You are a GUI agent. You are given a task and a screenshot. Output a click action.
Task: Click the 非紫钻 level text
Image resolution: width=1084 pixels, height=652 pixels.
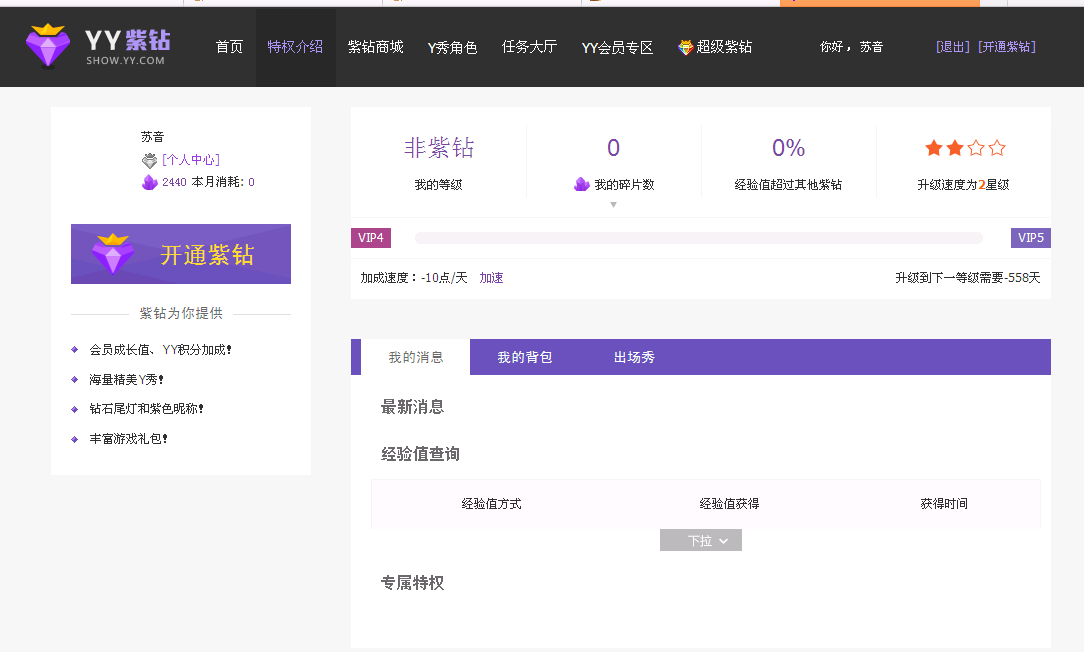[438, 147]
